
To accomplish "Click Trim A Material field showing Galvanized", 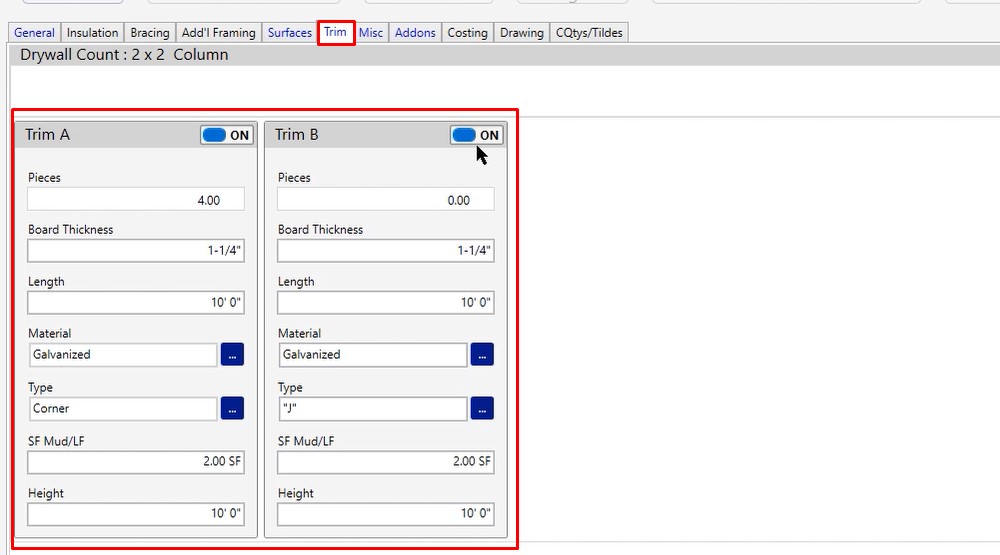I will click(123, 355).
